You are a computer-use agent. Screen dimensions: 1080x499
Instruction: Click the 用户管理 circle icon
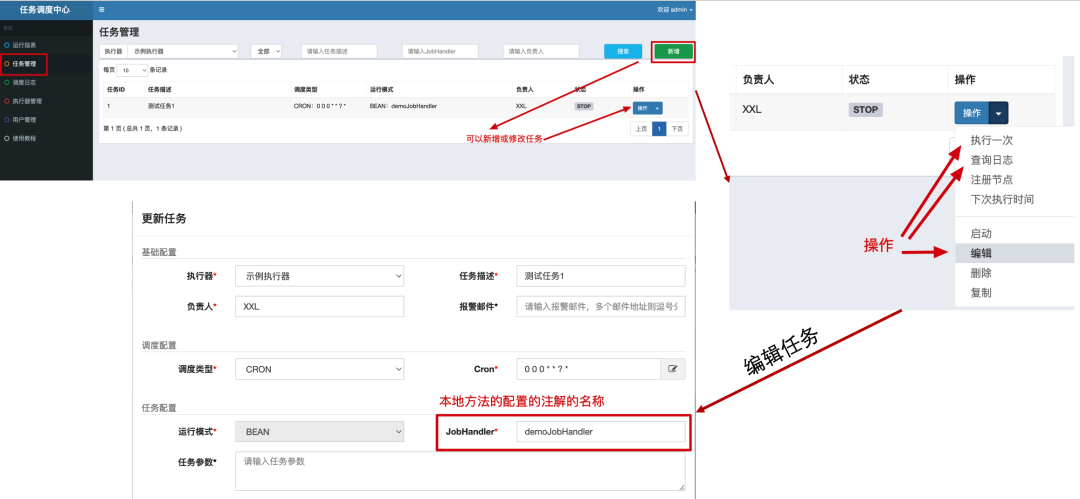pos(7,119)
